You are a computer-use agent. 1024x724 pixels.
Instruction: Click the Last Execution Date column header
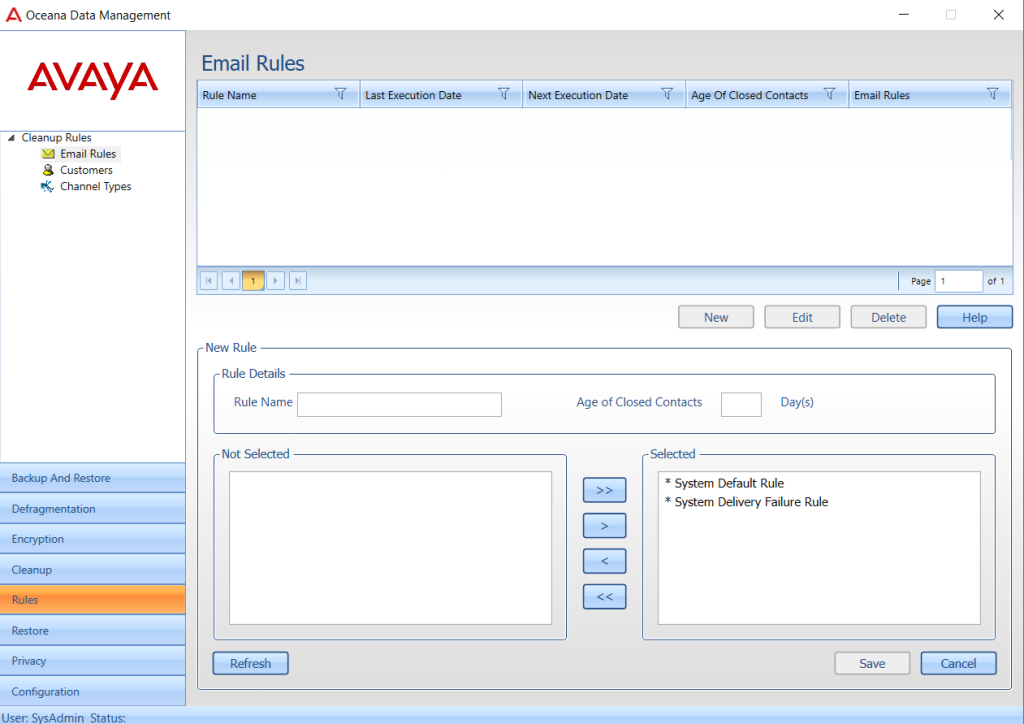tap(441, 95)
